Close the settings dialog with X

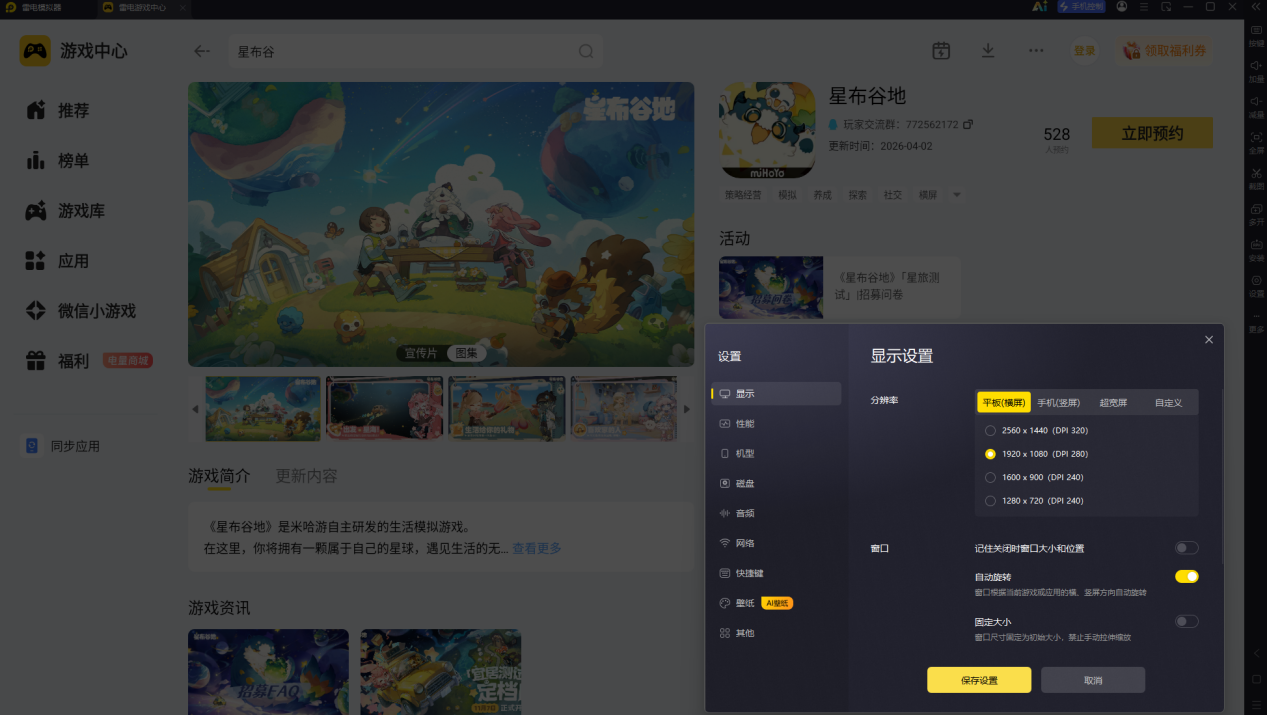click(x=1208, y=340)
